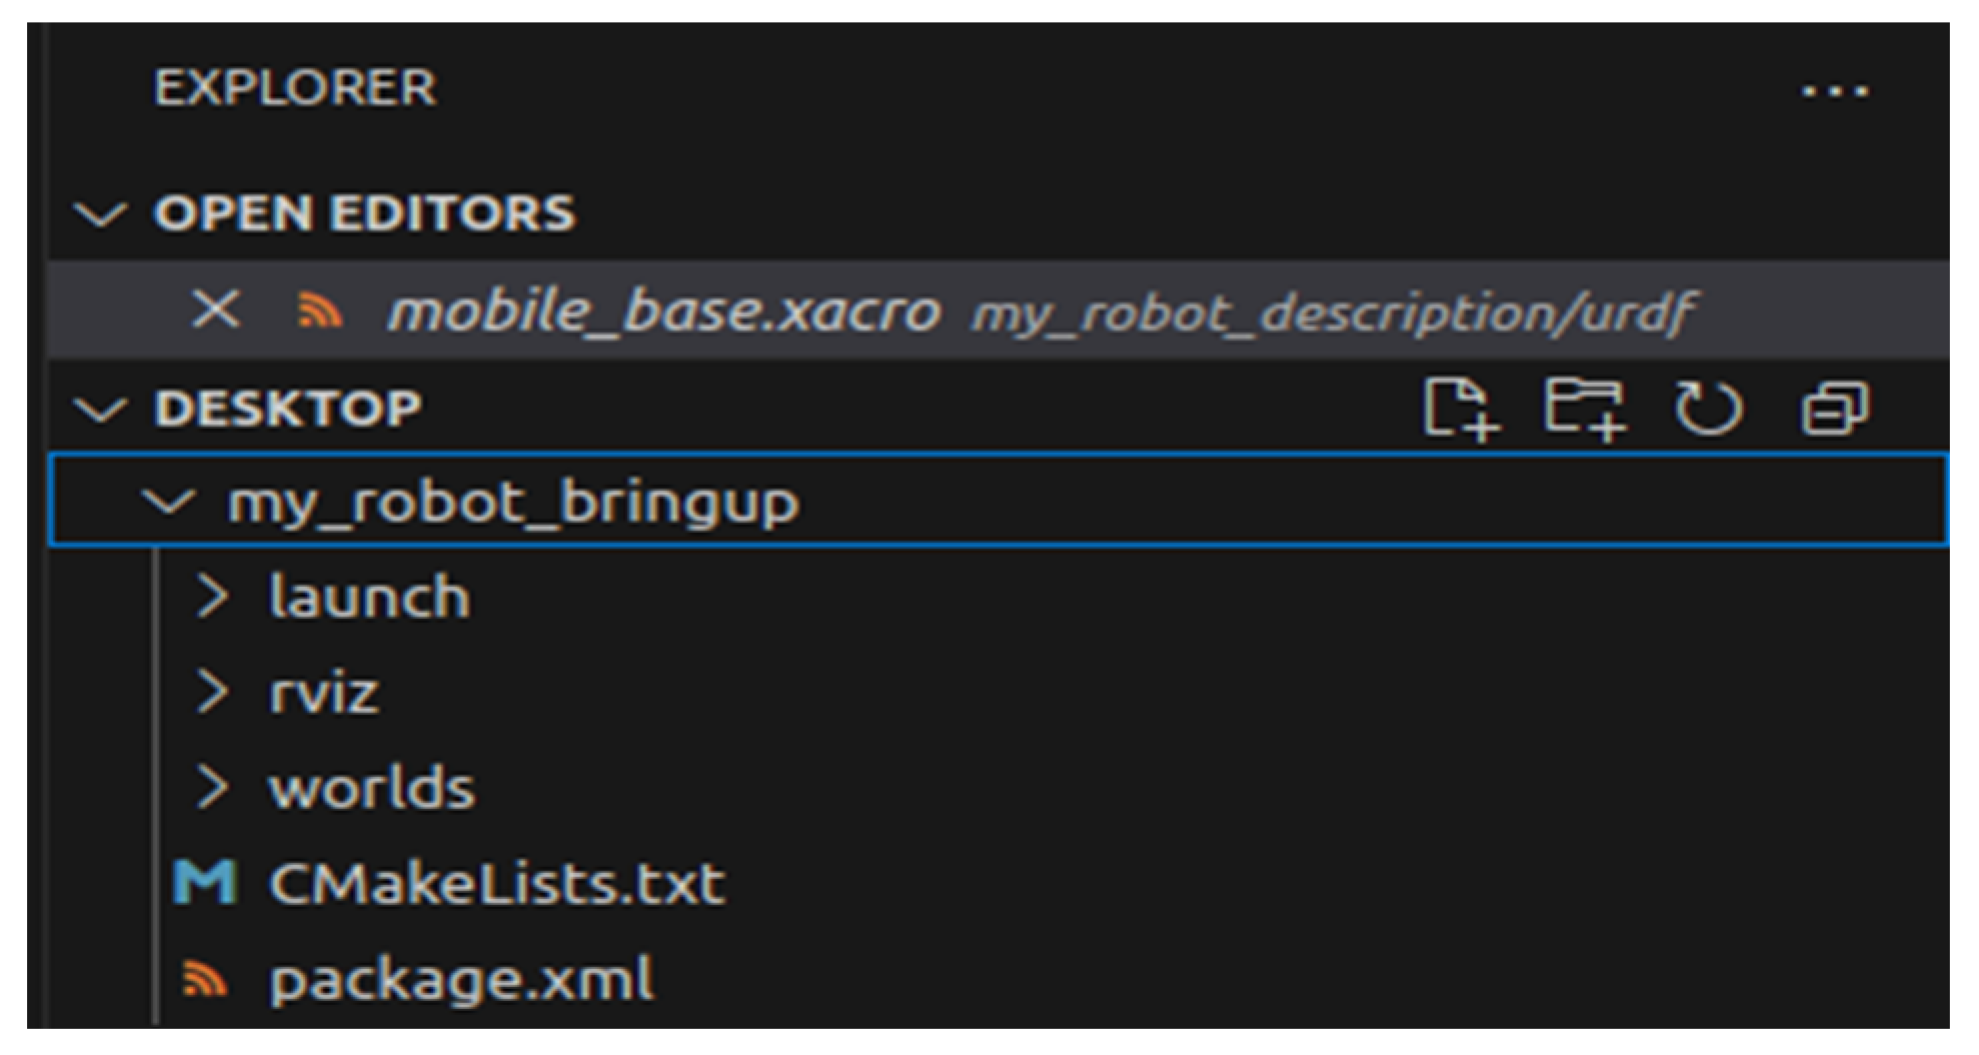Select mobile_base.xacro in Open Editors
Image resolution: width=1979 pixels, height=1055 pixels.
click(x=664, y=311)
